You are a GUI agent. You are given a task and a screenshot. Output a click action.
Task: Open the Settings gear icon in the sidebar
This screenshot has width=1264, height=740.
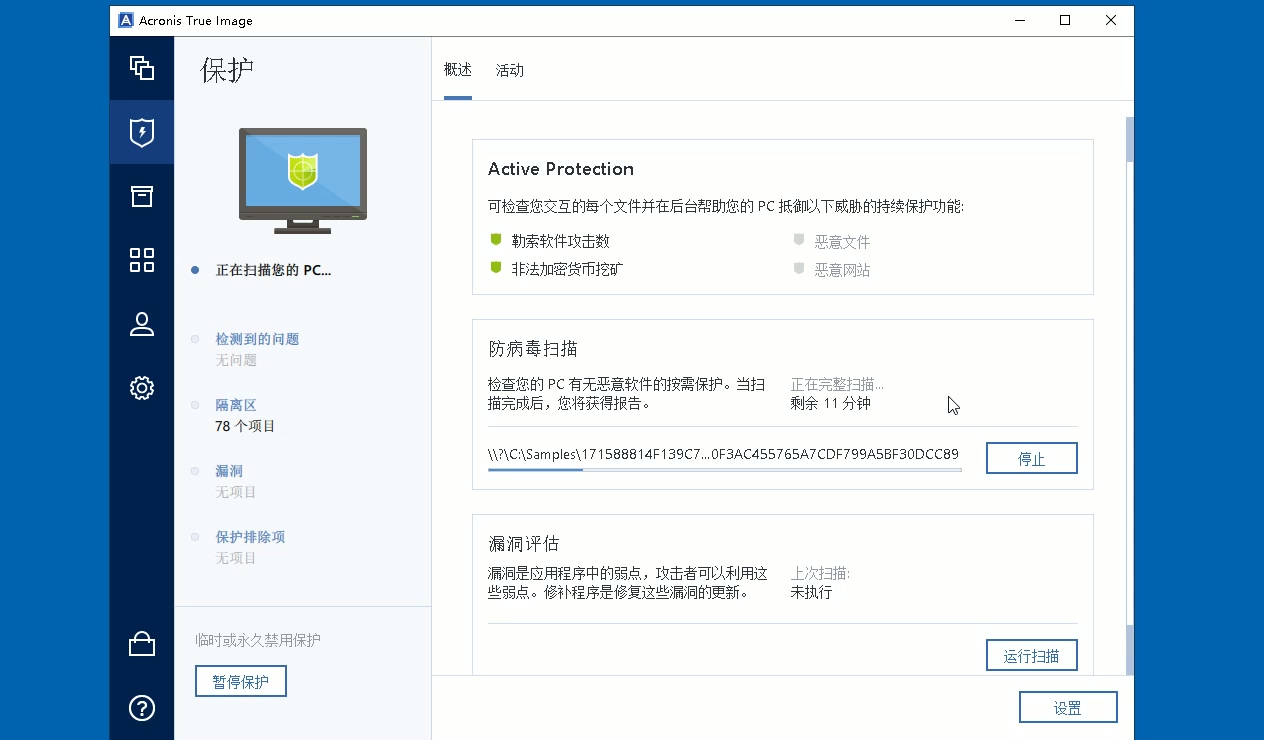tap(142, 388)
